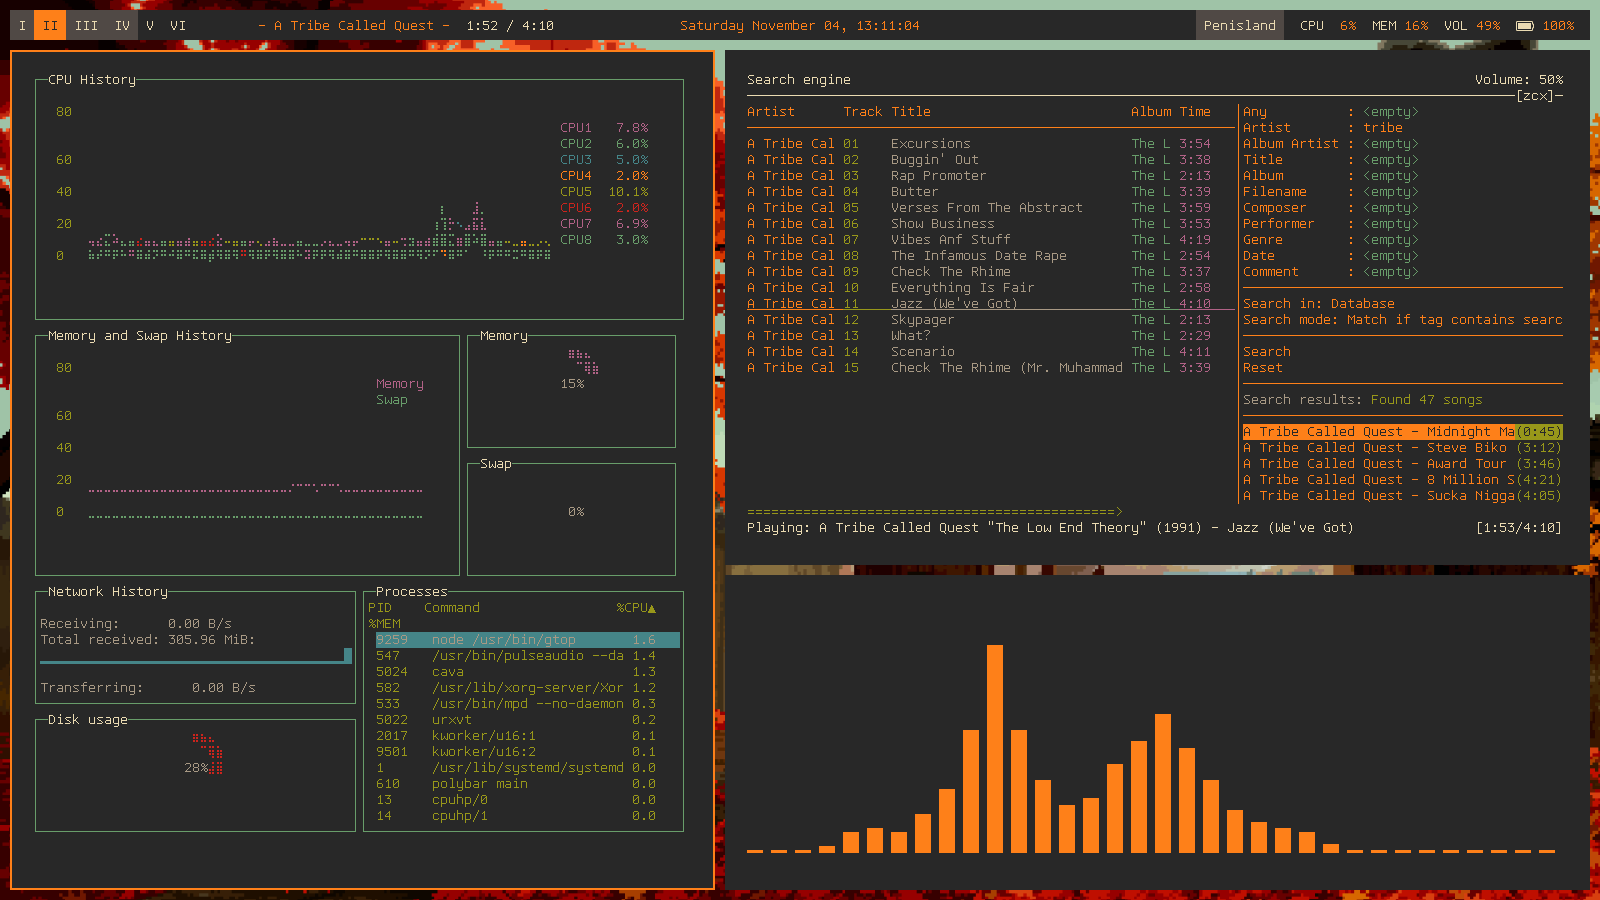Viewport: 1600px width, 900px height.
Task: Select the Artist search field value
Action: click(1382, 128)
